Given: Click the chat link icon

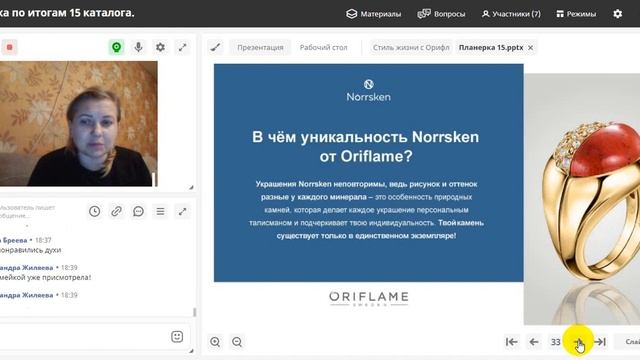Looking at the screenshot, I should (x=116, y=211).
